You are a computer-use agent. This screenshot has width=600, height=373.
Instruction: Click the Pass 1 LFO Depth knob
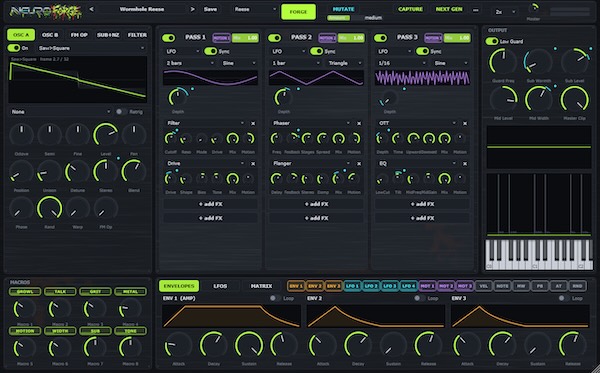[x=178, y=97]
